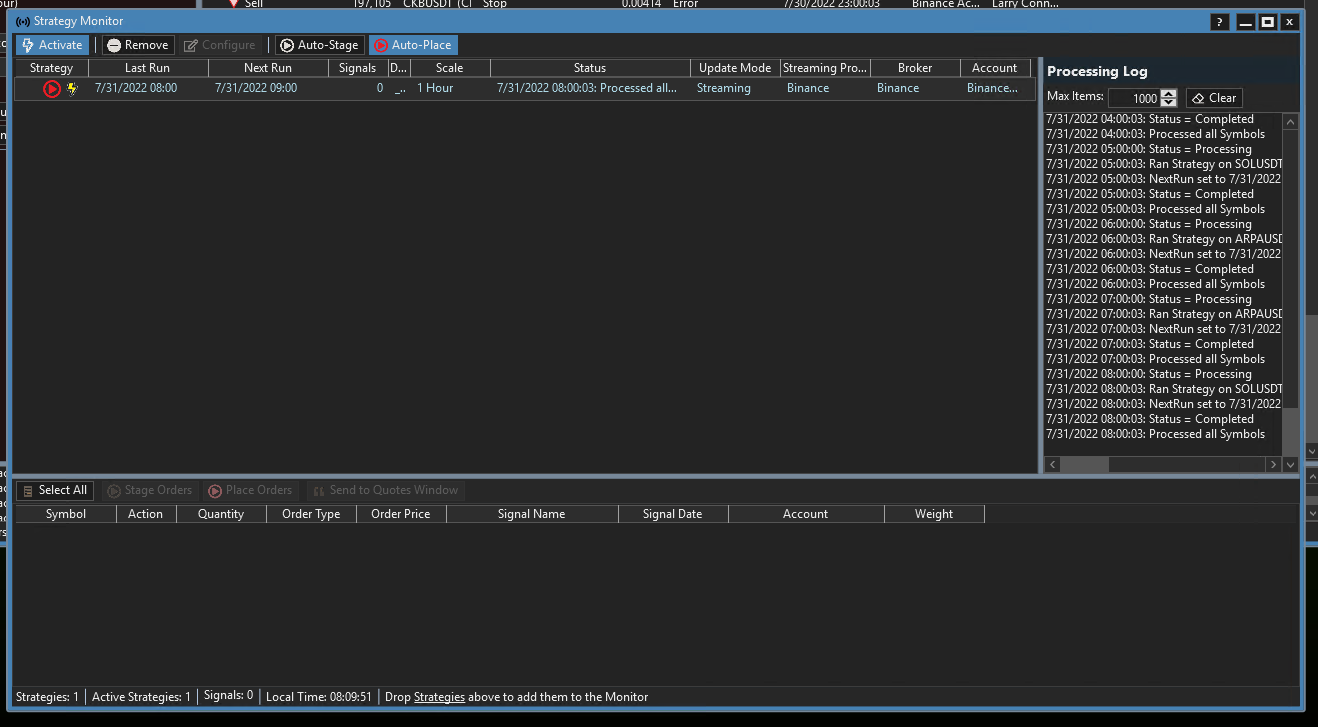
Task: Maximize the Strategy Monitor window
Action: [x=1267, y=22]
